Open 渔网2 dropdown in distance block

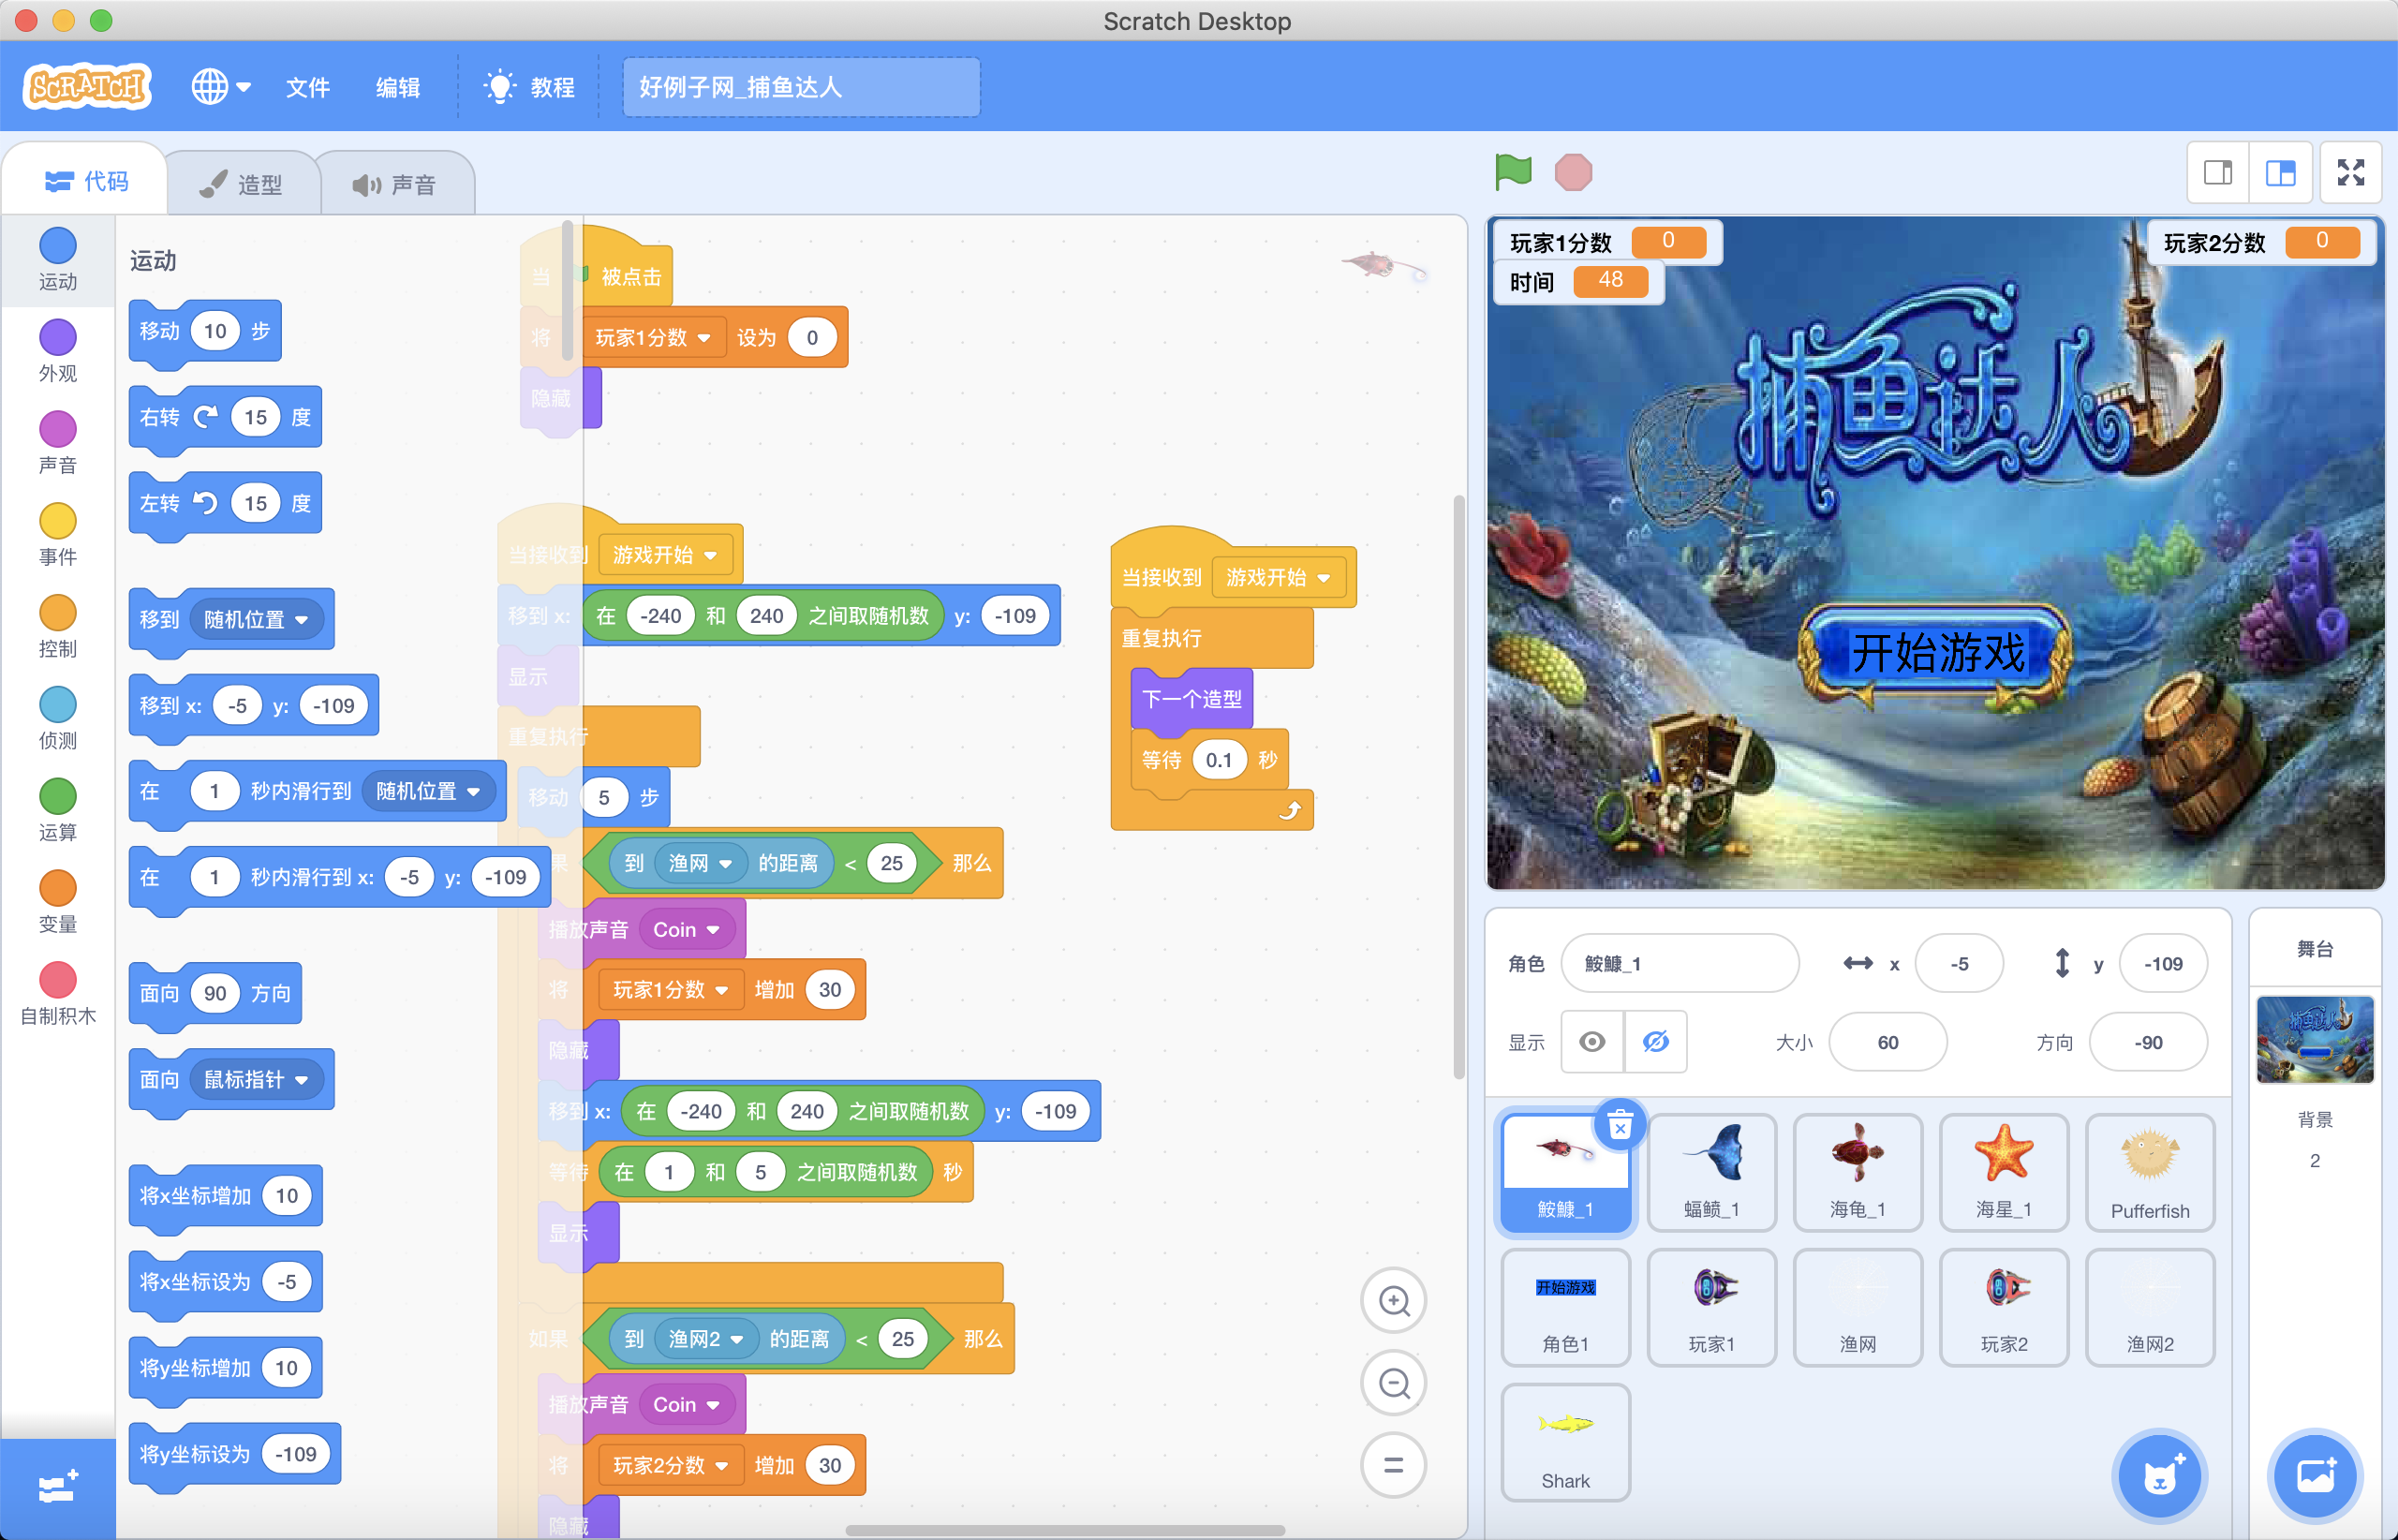point(706,1338)
